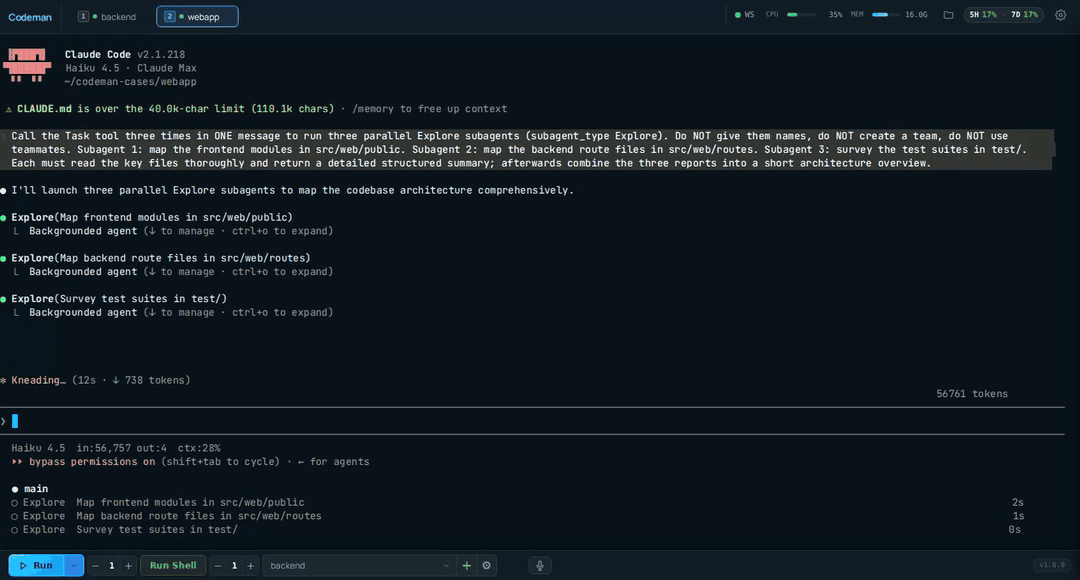Add new case with green plus icon
Screen dimensions: 1080x580
point(466,566)
